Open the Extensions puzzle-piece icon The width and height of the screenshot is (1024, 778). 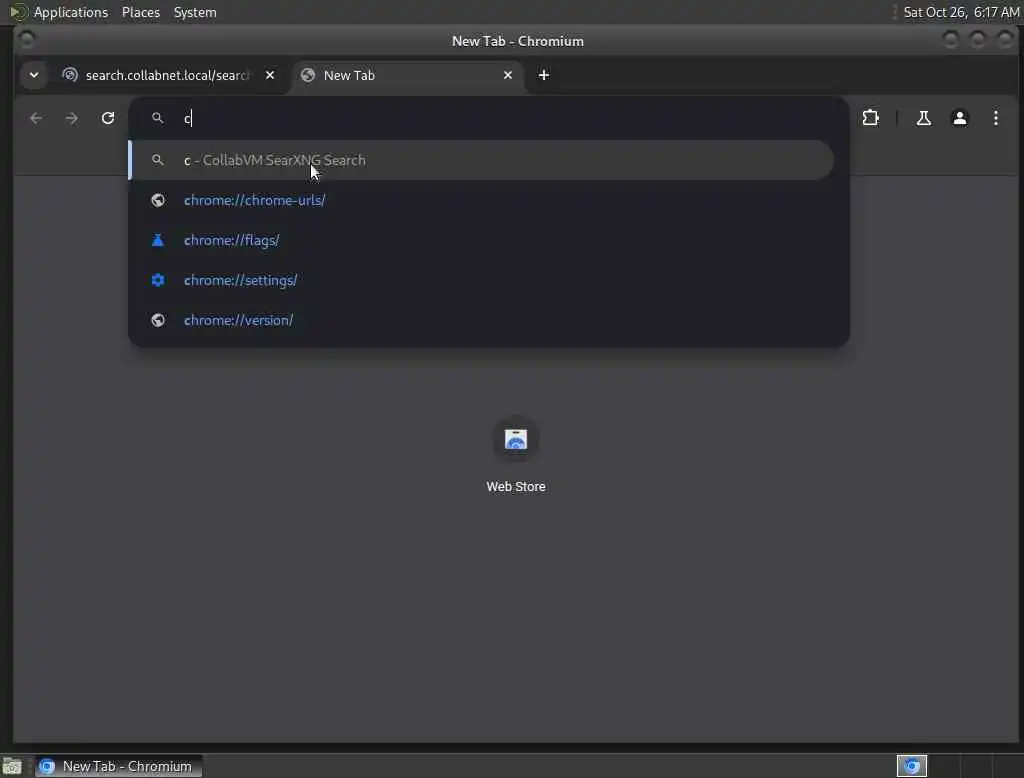click(x=871, y=118)
